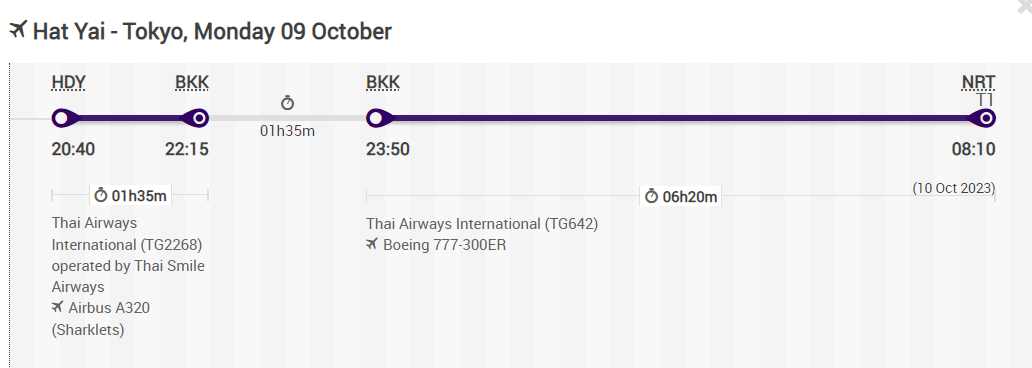
Task: Click the Thai Airways International (TG642) text
Action: pos(482,224)
